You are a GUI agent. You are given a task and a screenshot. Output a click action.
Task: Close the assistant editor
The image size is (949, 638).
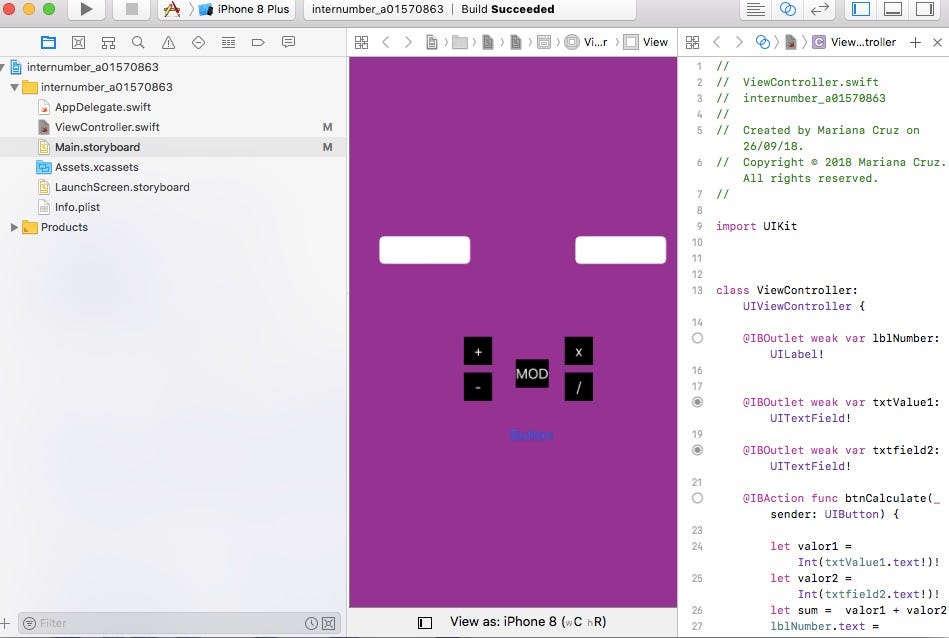click(x=938, y=42)
